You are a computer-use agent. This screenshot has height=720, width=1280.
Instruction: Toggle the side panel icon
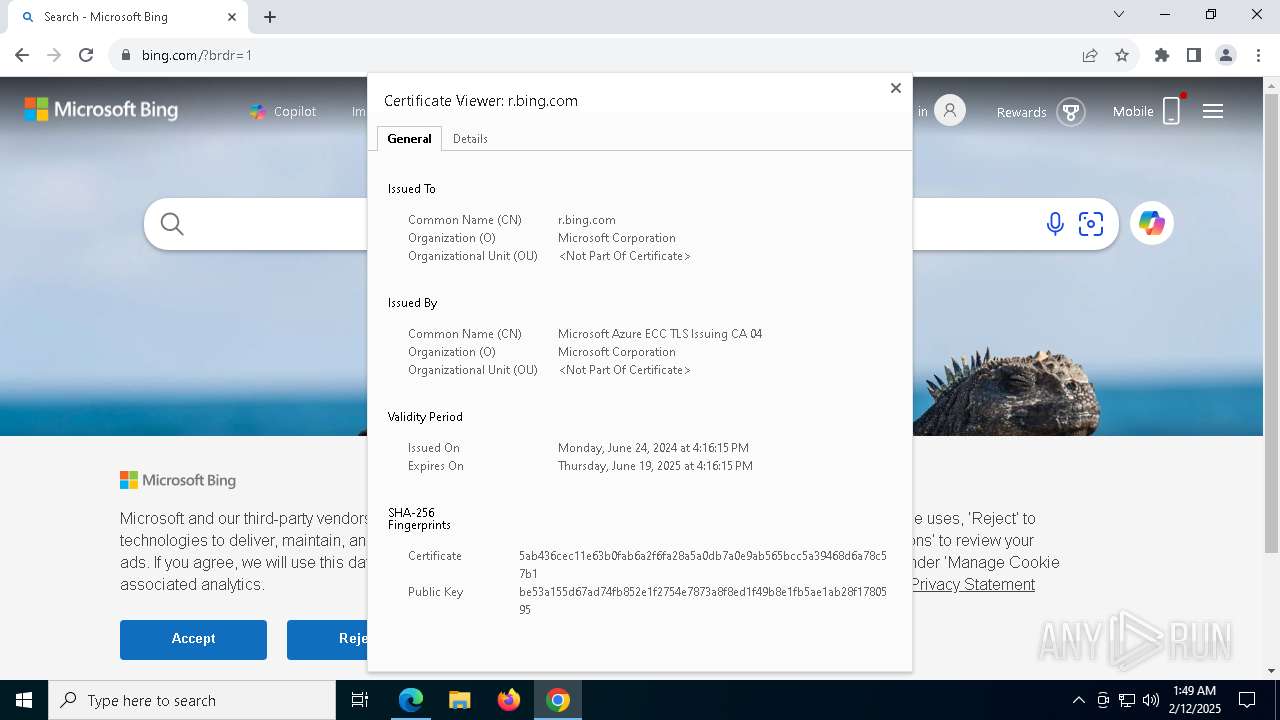[x=1194, y=55]
